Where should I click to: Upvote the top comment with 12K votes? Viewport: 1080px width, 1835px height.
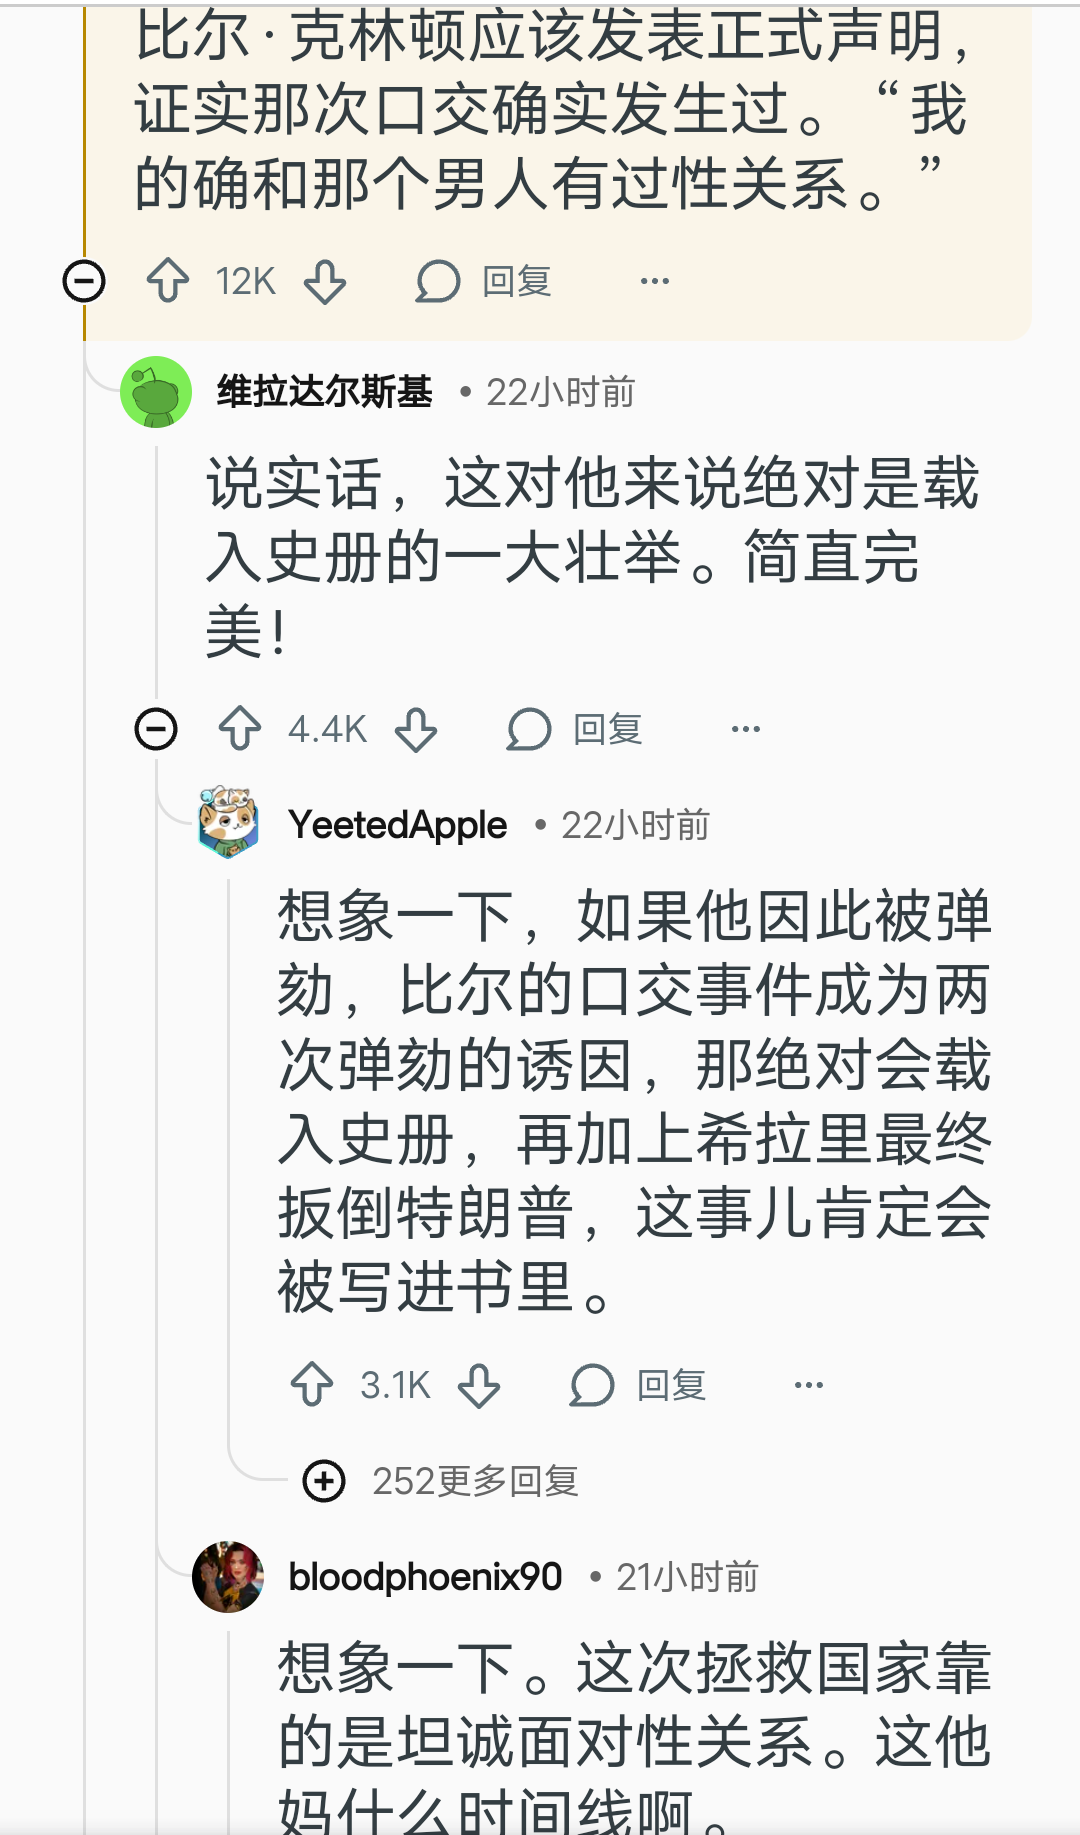pos(168,281)
